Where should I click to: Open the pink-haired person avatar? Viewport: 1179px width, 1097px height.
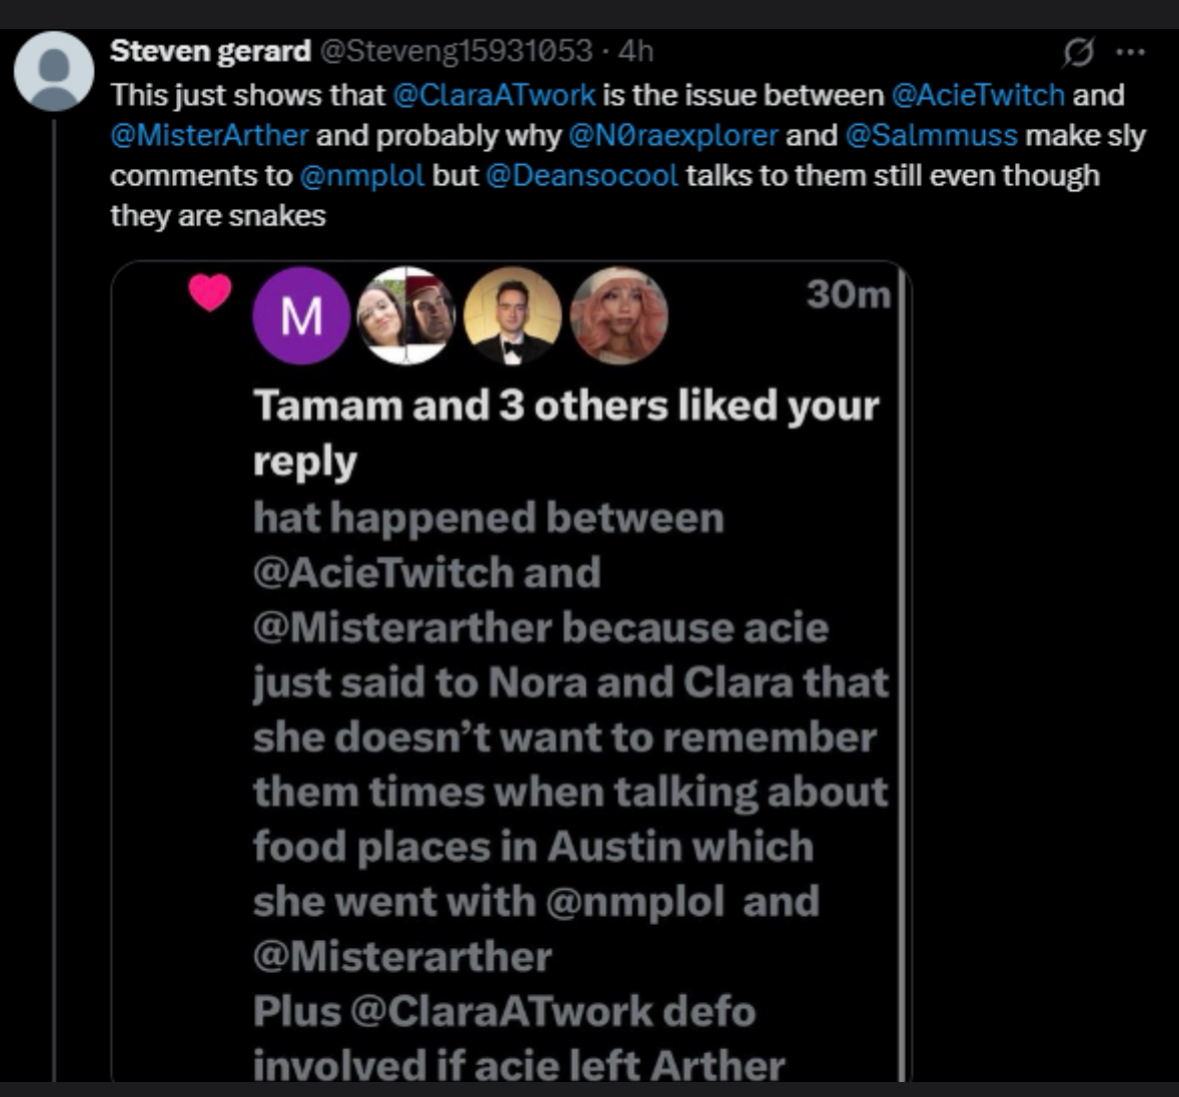pos(619,316)
